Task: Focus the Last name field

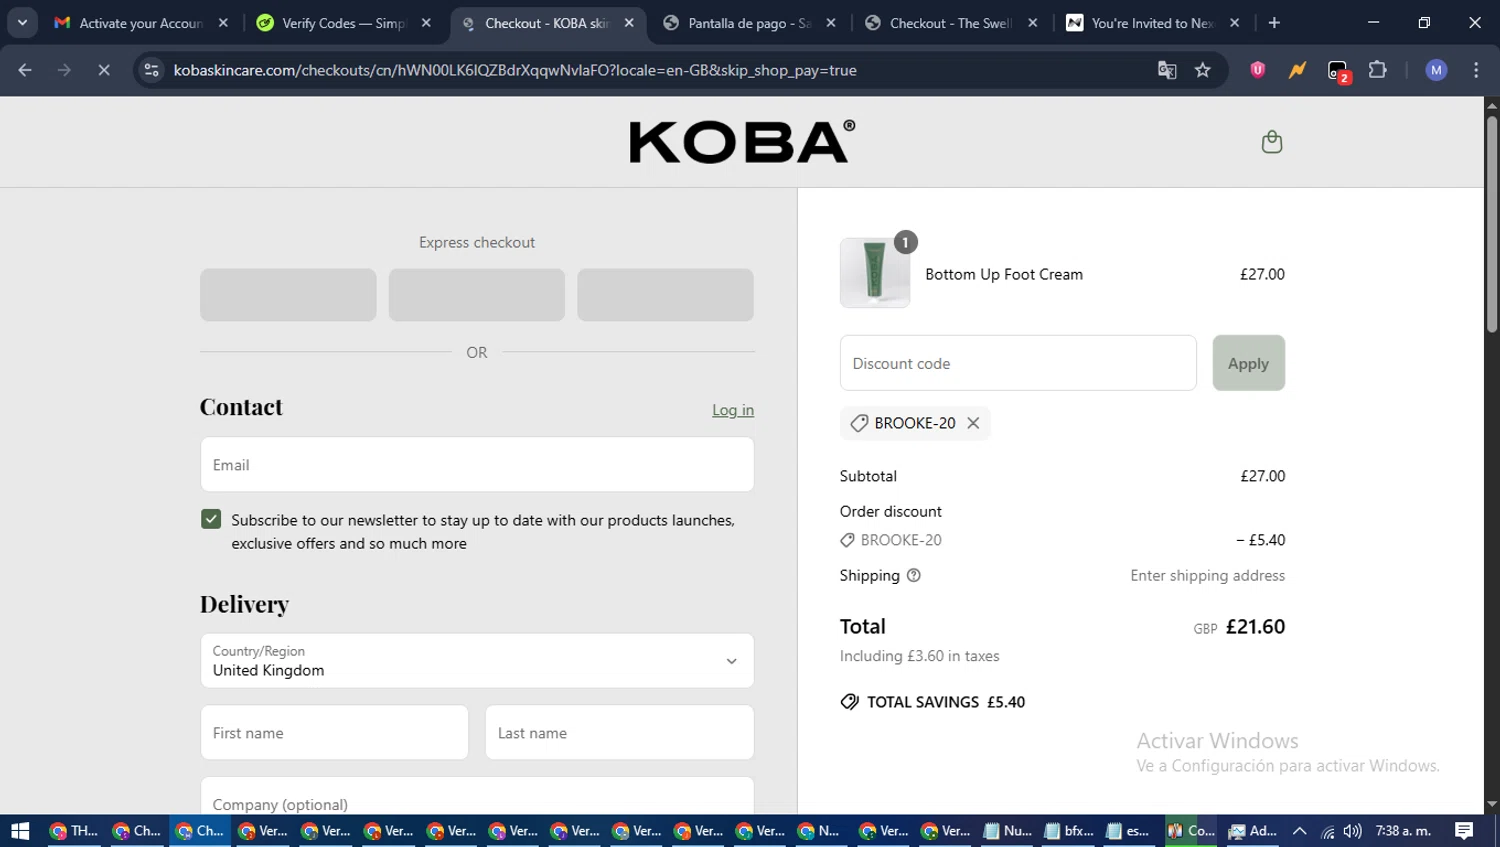Action: pos(619,732)
